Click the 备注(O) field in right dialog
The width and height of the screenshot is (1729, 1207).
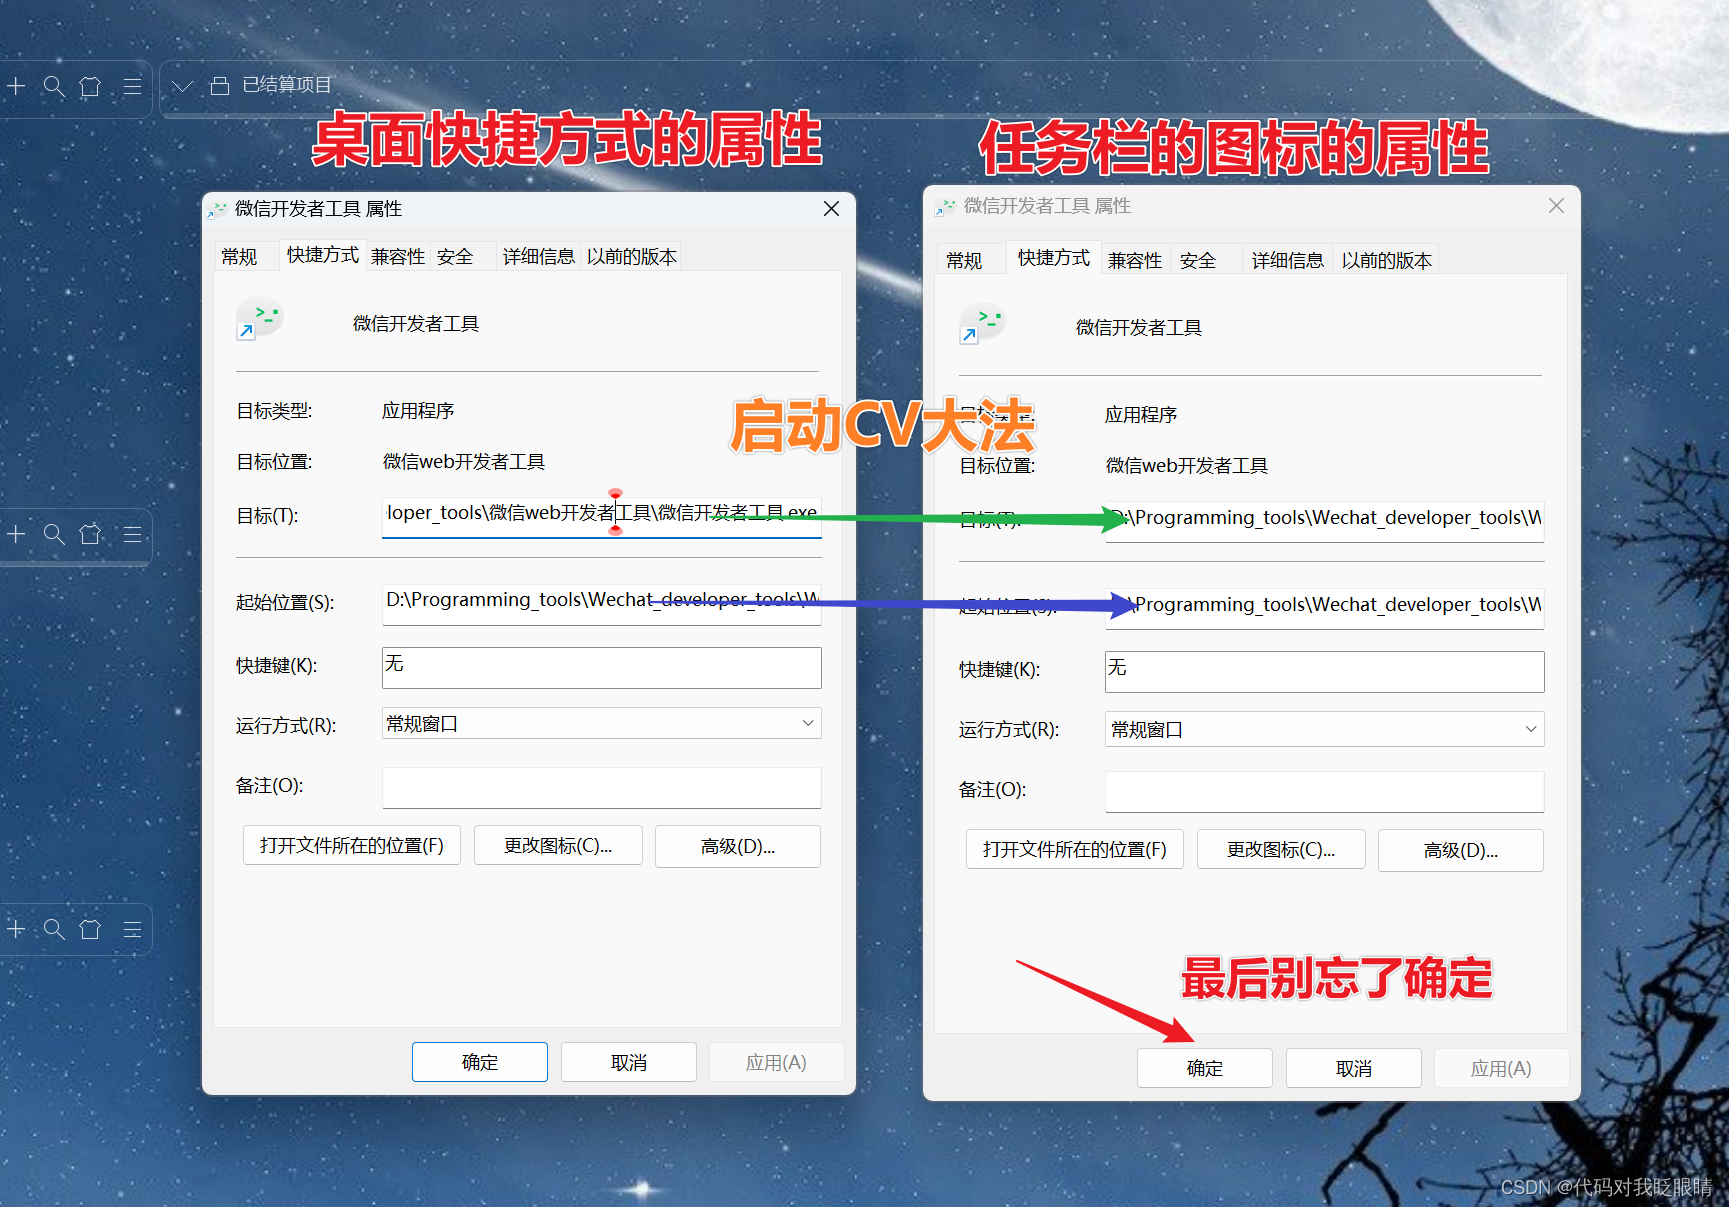tap(1325, 791)
